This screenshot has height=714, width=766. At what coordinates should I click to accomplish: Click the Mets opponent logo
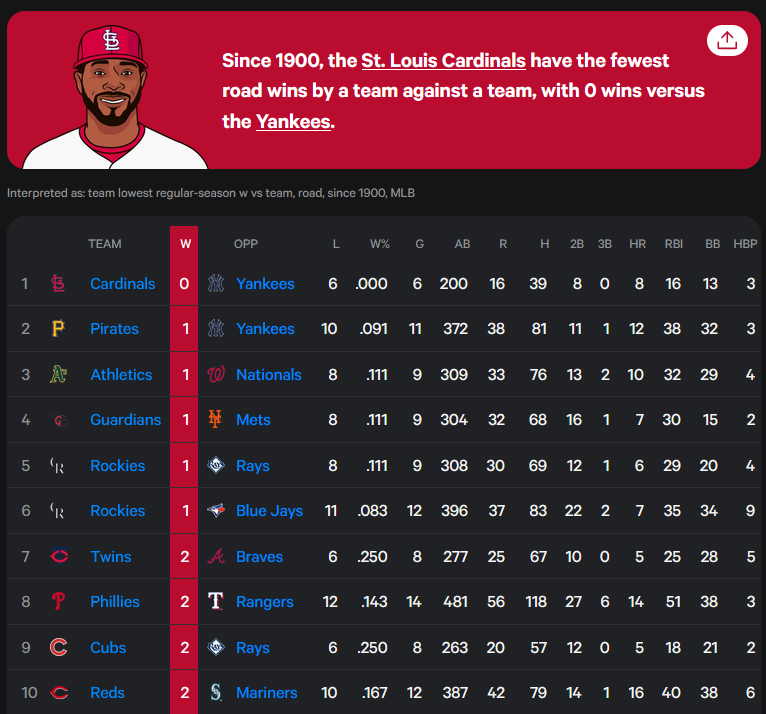click(x=215, y=419)
